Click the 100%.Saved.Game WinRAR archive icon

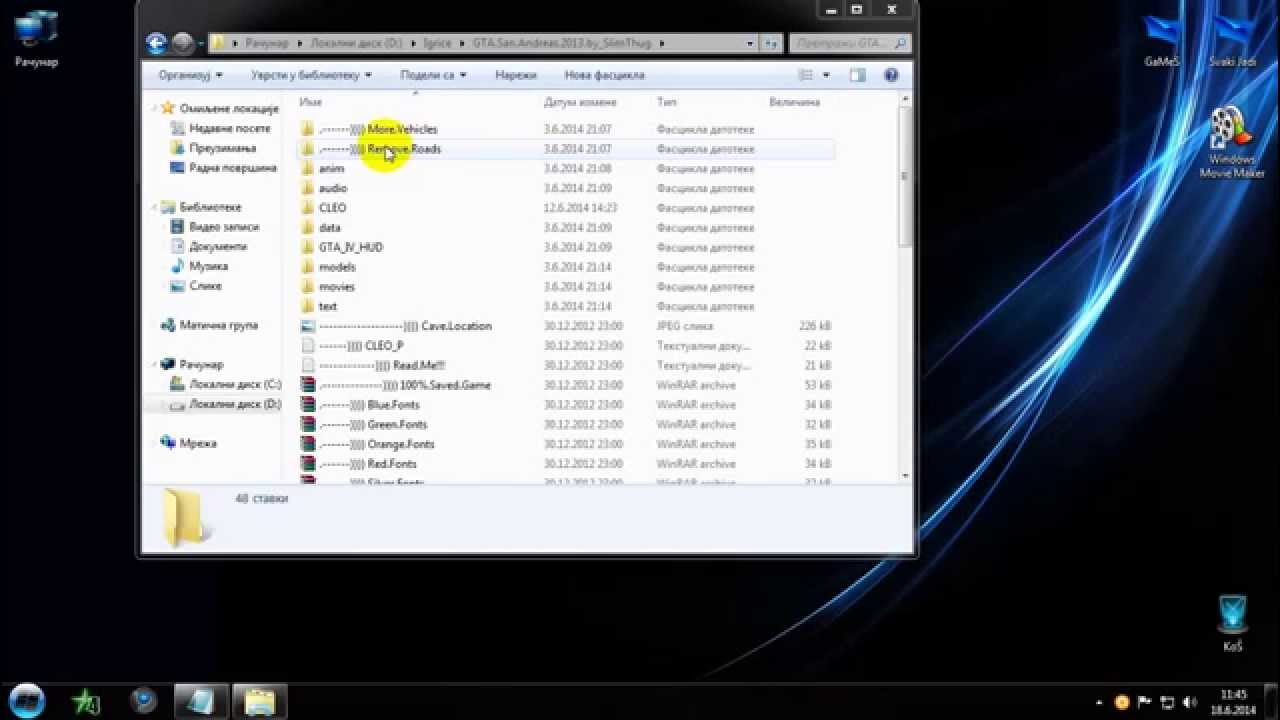tap(308, 385)
